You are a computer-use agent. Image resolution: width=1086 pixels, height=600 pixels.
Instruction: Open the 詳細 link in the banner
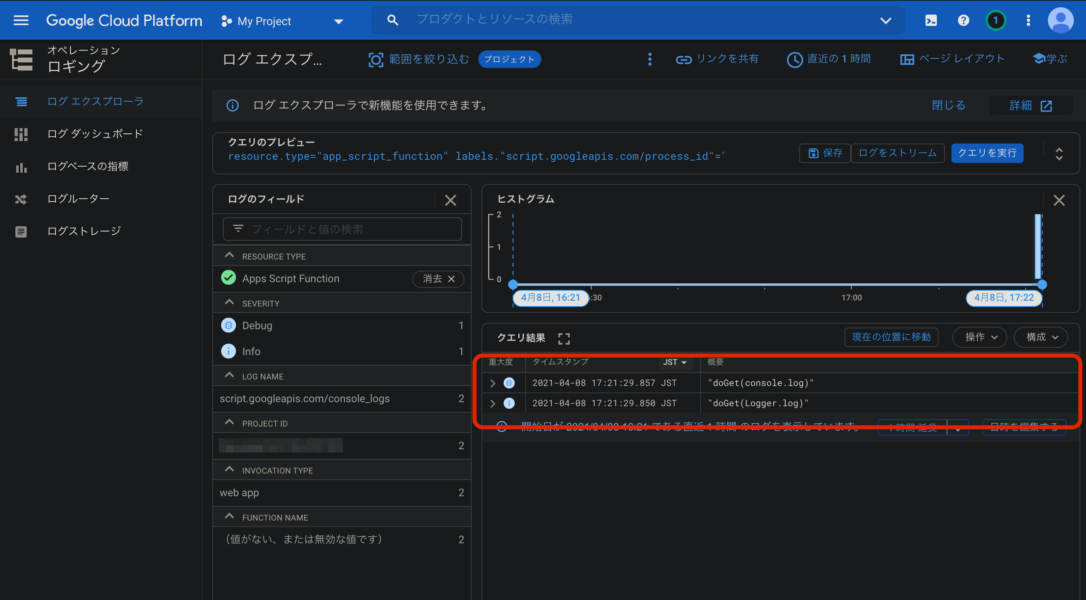pyautogui.click(x=1031, y=105)
